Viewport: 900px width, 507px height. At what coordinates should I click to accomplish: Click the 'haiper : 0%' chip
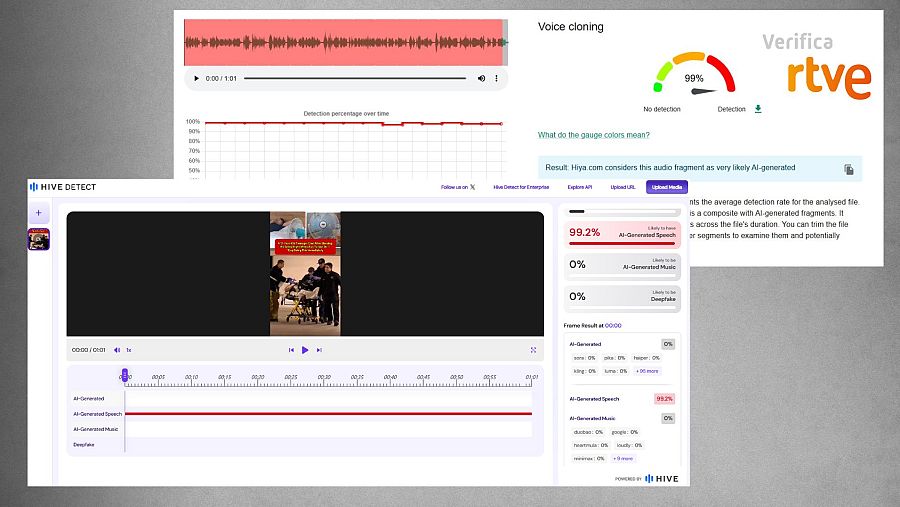(646, 358)
